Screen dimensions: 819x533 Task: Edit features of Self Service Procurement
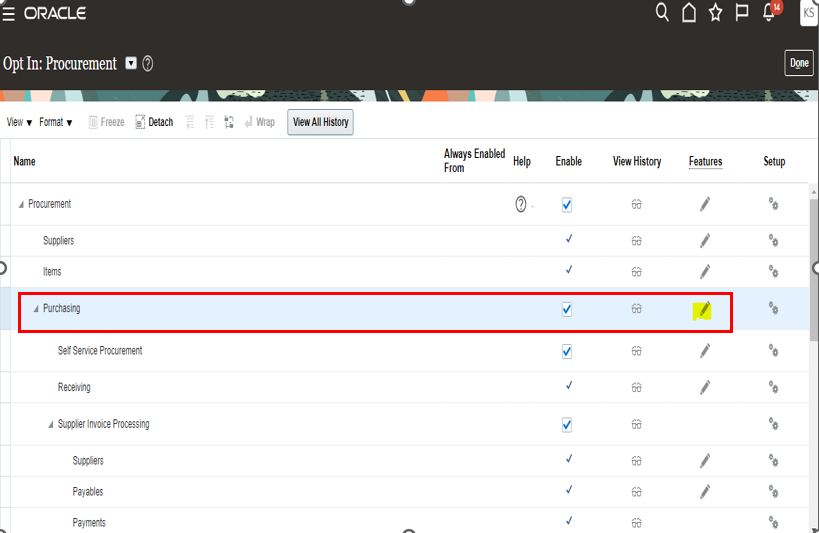point(705,351)
